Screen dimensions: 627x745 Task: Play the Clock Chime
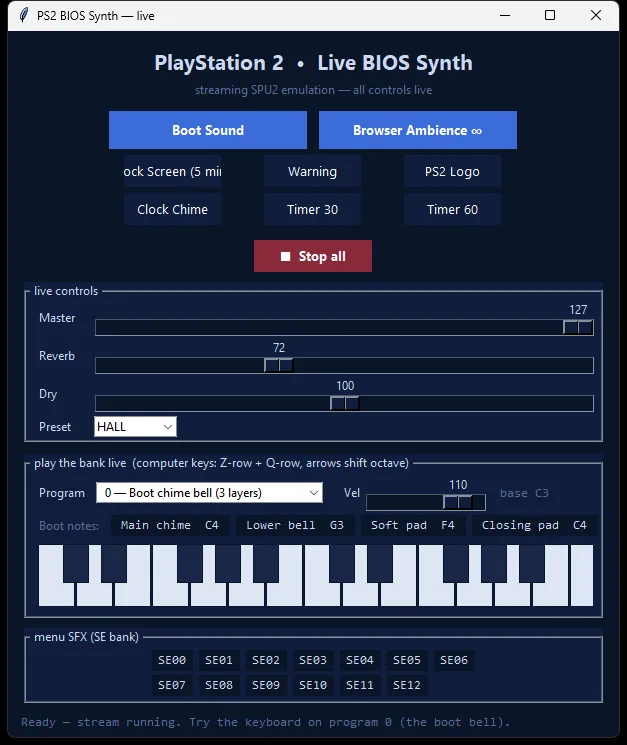[x=172, y=210]
